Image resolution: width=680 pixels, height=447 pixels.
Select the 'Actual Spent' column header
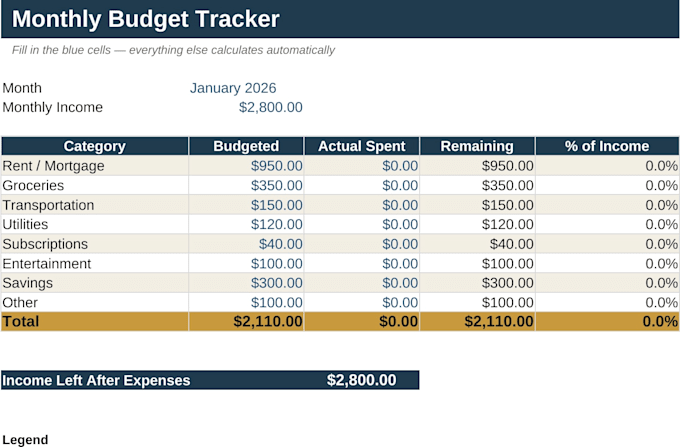click(362, 146)
